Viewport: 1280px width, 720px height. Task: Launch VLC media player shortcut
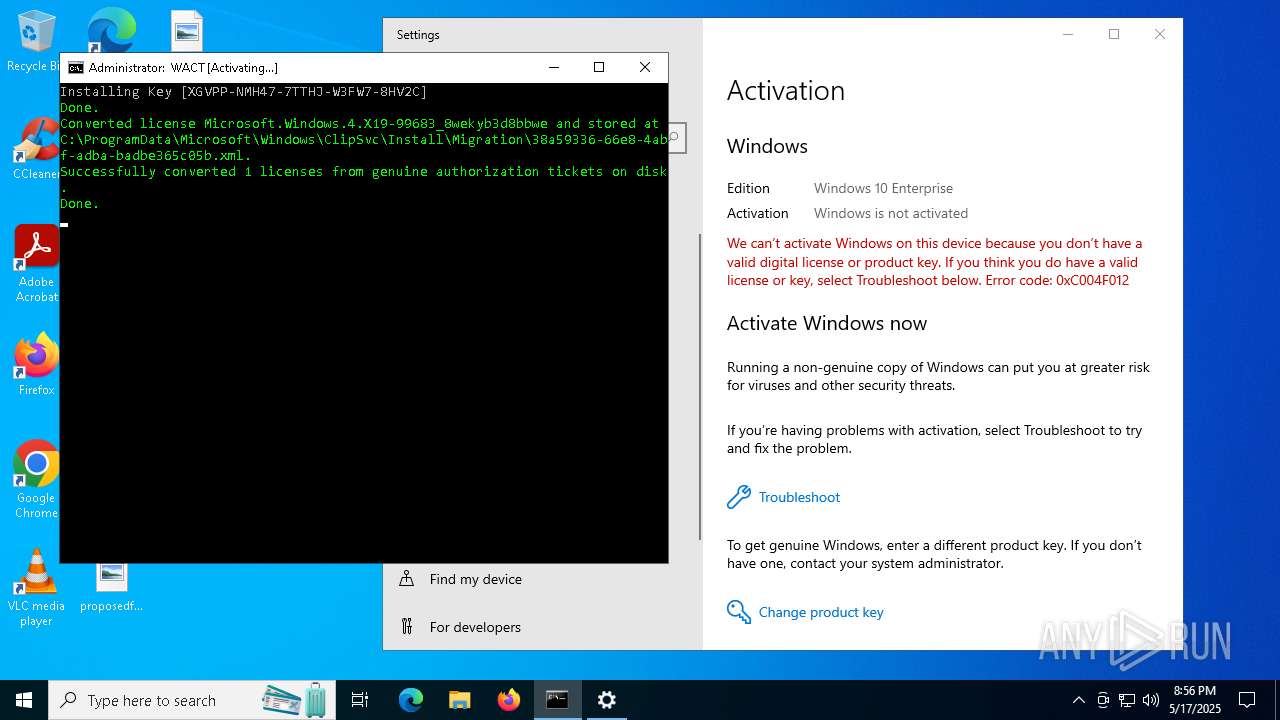(x=36, y=587)
